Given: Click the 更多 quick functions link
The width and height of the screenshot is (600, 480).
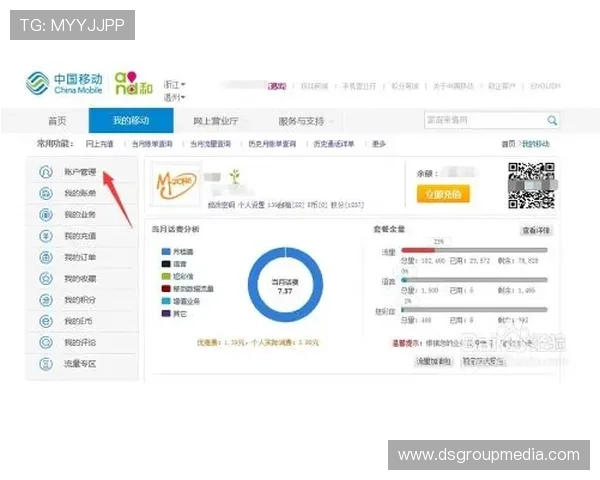Looking at the screenshot, I should pos(378,144).
